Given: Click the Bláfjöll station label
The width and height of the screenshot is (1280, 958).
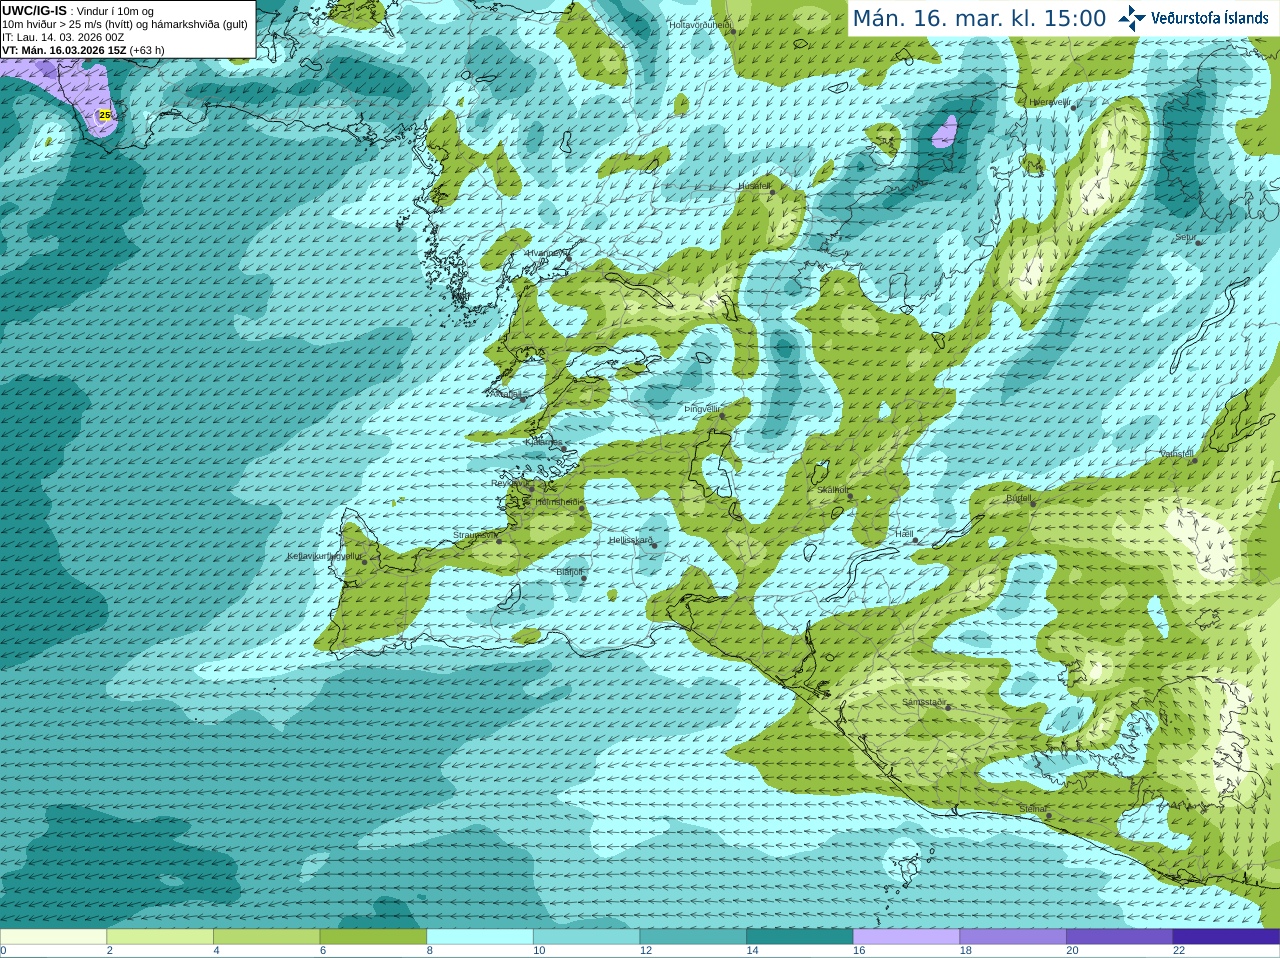Looking at the screenshot, I should pos(569,572).
